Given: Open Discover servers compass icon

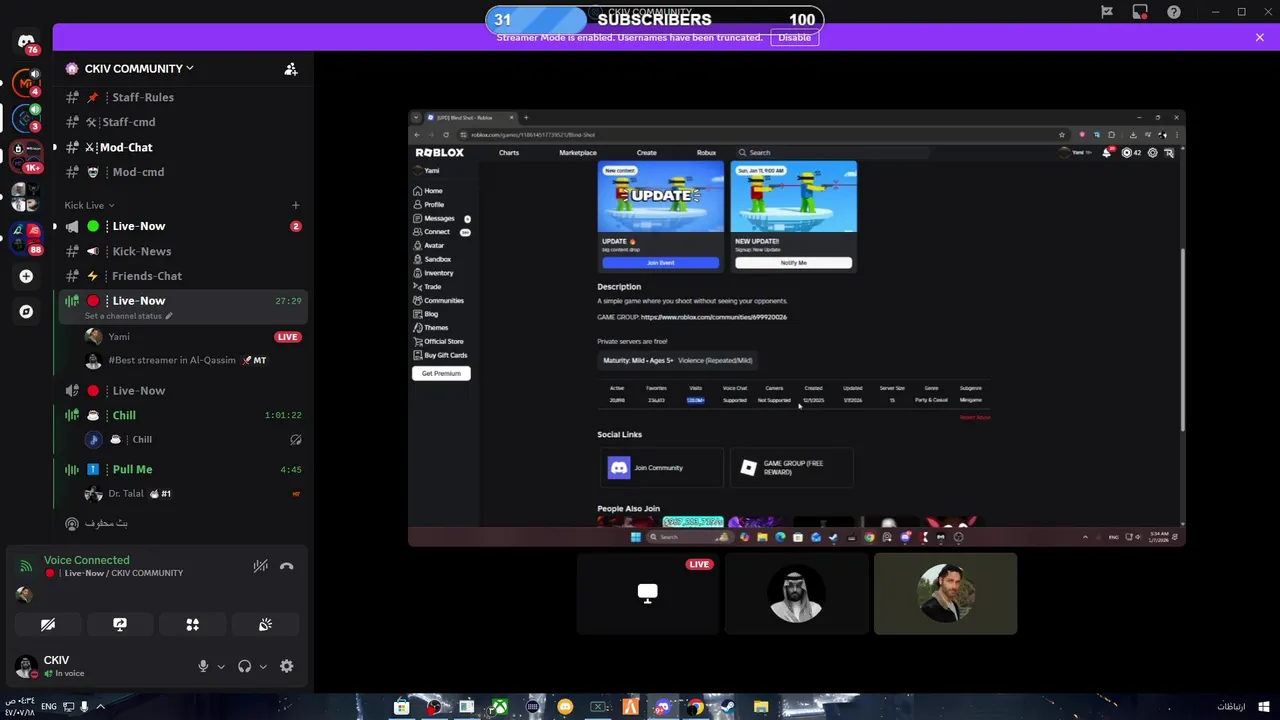Looking at the screenshot, I should point(26,311).
